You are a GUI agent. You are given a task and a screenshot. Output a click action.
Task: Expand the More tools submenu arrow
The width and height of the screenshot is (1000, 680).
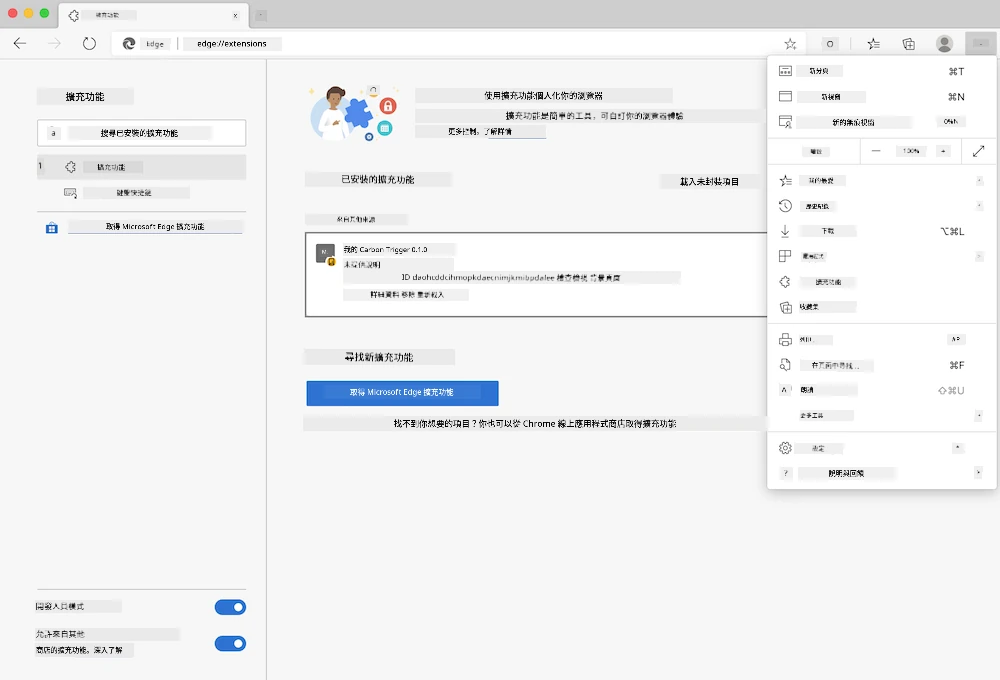point(979,415)
